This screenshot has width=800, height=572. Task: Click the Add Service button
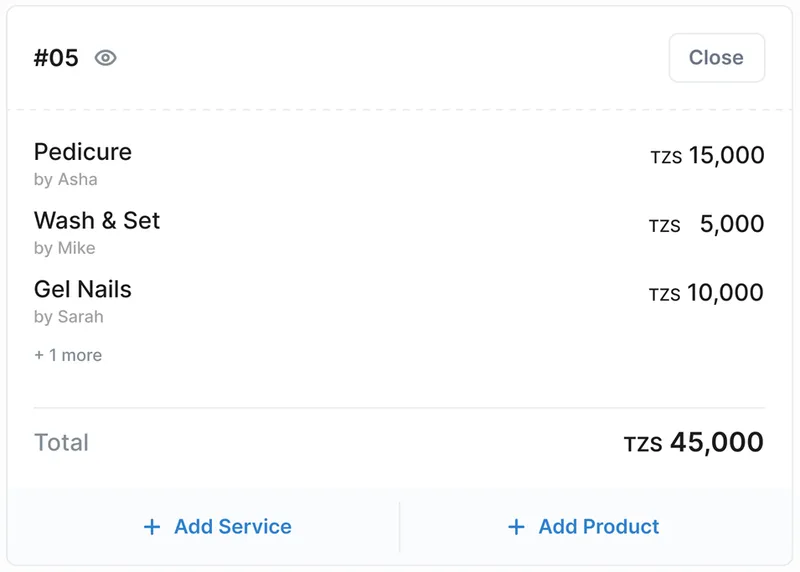click(217, 527)
